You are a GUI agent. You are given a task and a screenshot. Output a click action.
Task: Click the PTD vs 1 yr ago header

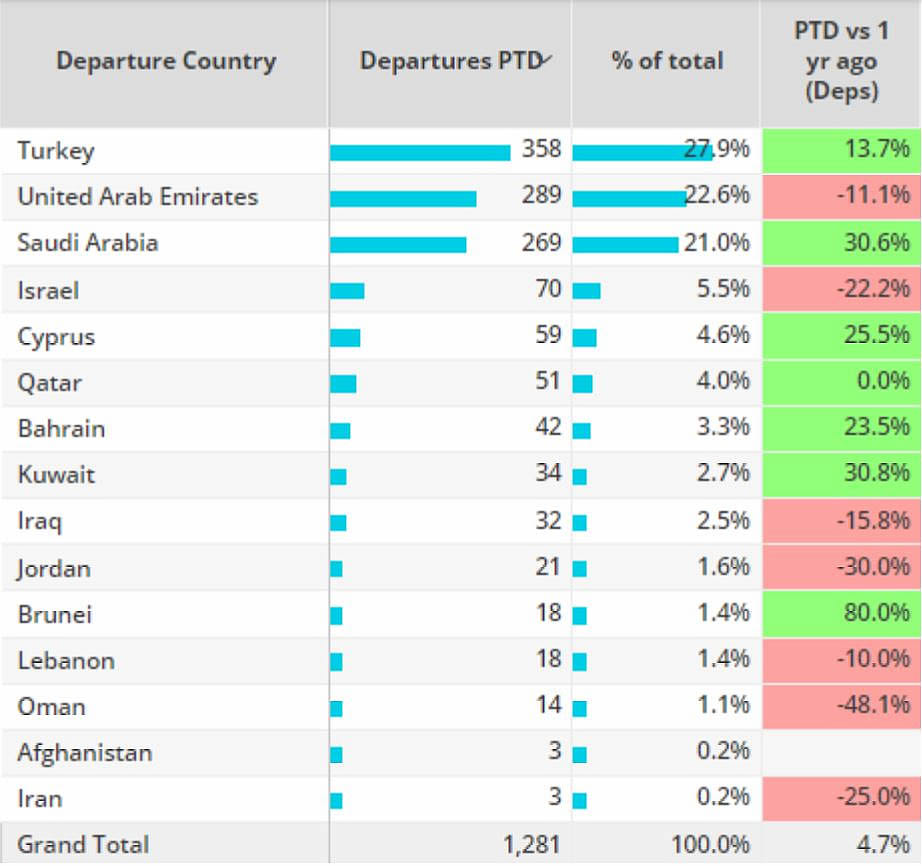840,60
